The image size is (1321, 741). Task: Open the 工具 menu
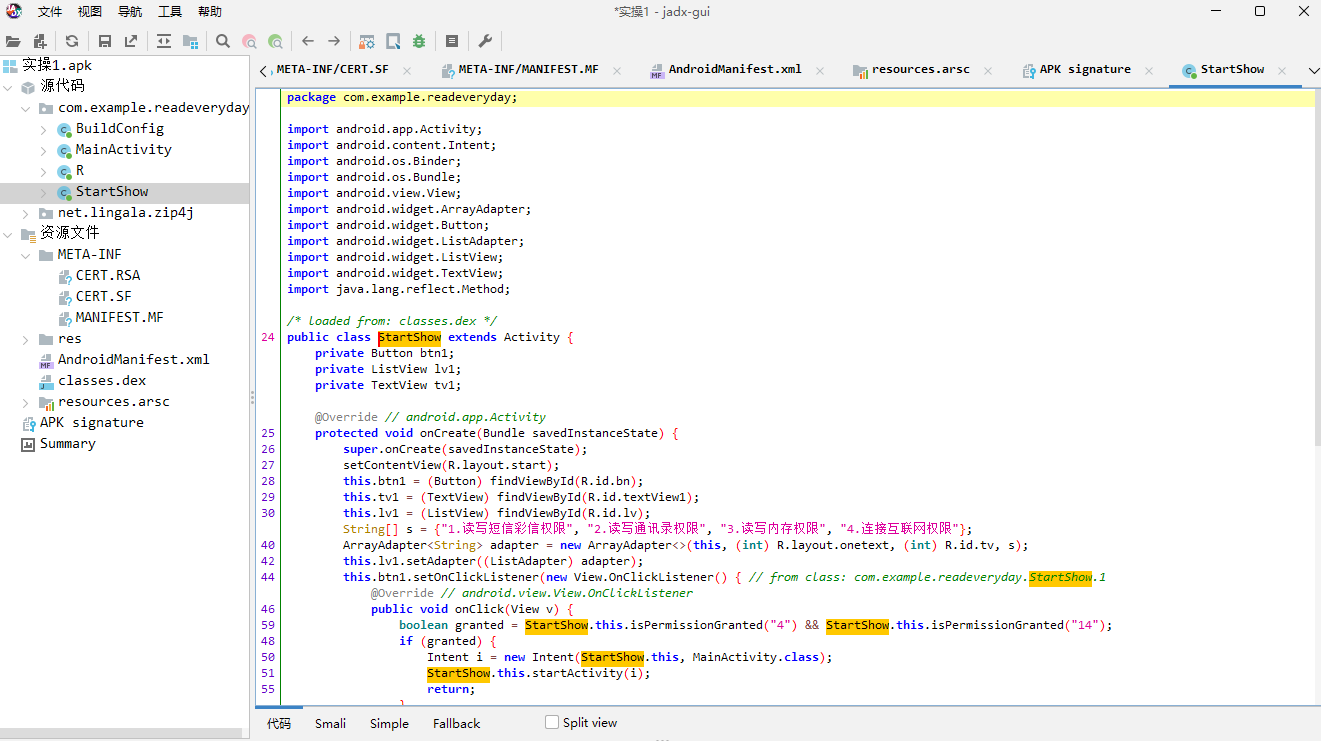coord(170,12)
